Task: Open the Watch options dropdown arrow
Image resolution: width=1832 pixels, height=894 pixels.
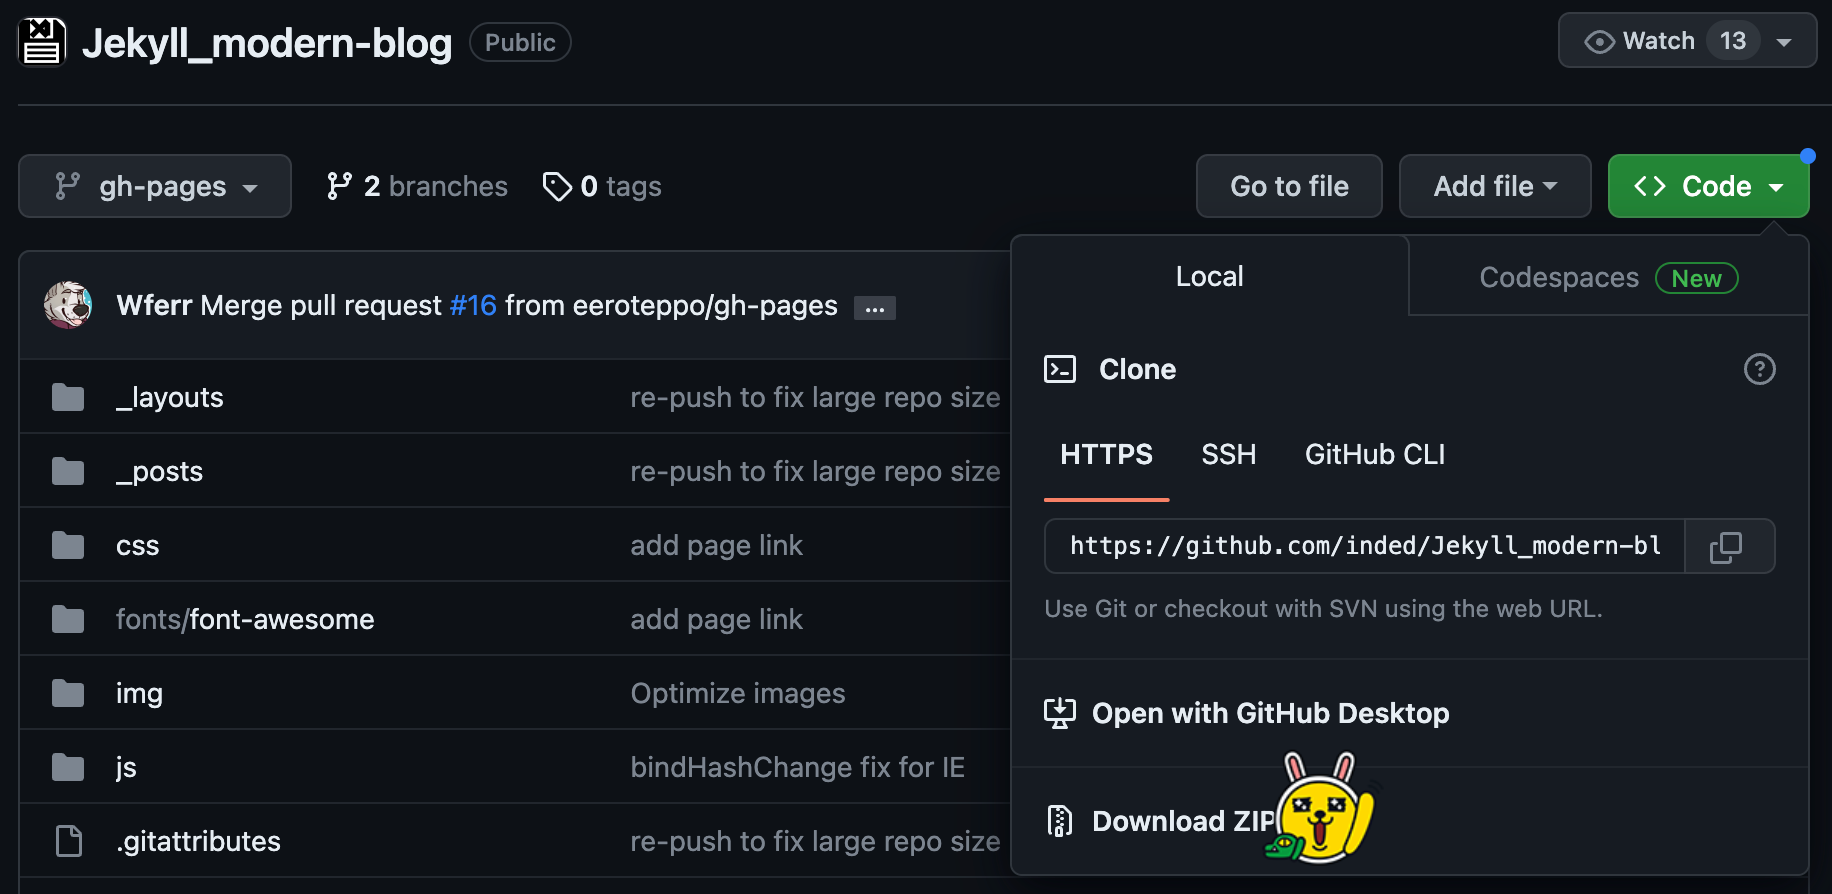Action: (1784, 42)
